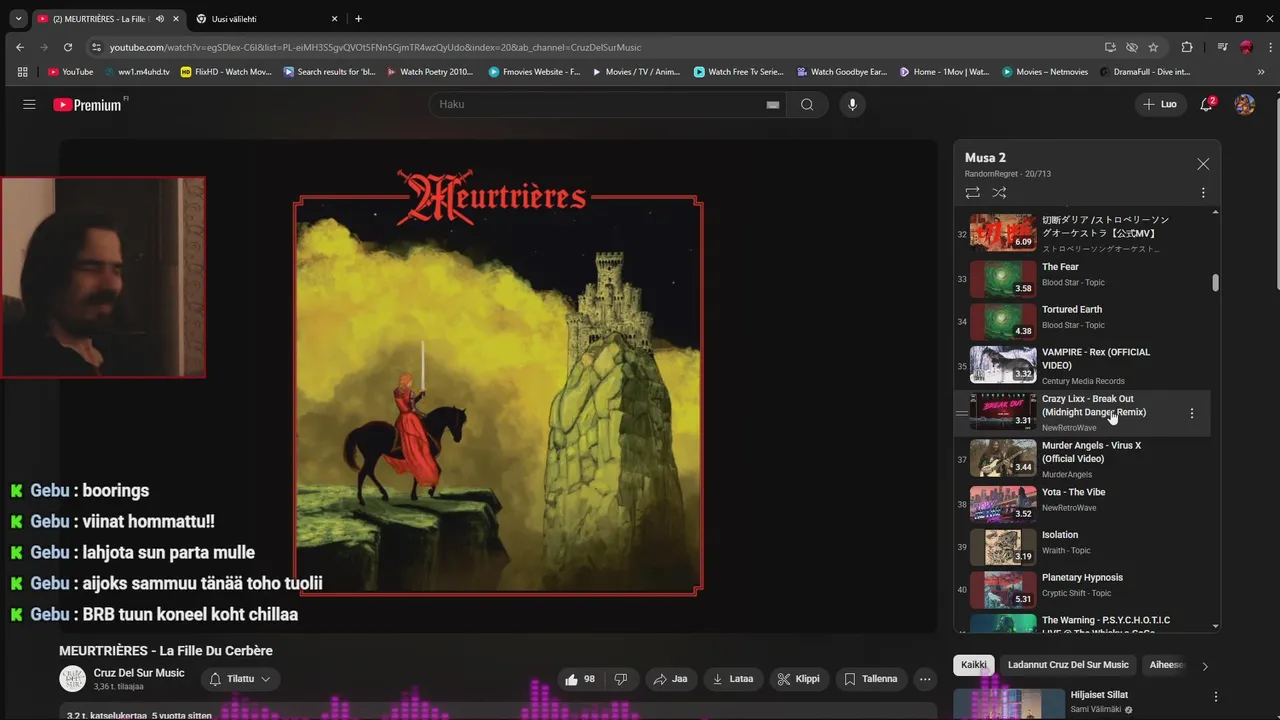Open the Tilattu subscription dropdown
The height and width of the screenshot is (720, 1280).
coord(240,679)
